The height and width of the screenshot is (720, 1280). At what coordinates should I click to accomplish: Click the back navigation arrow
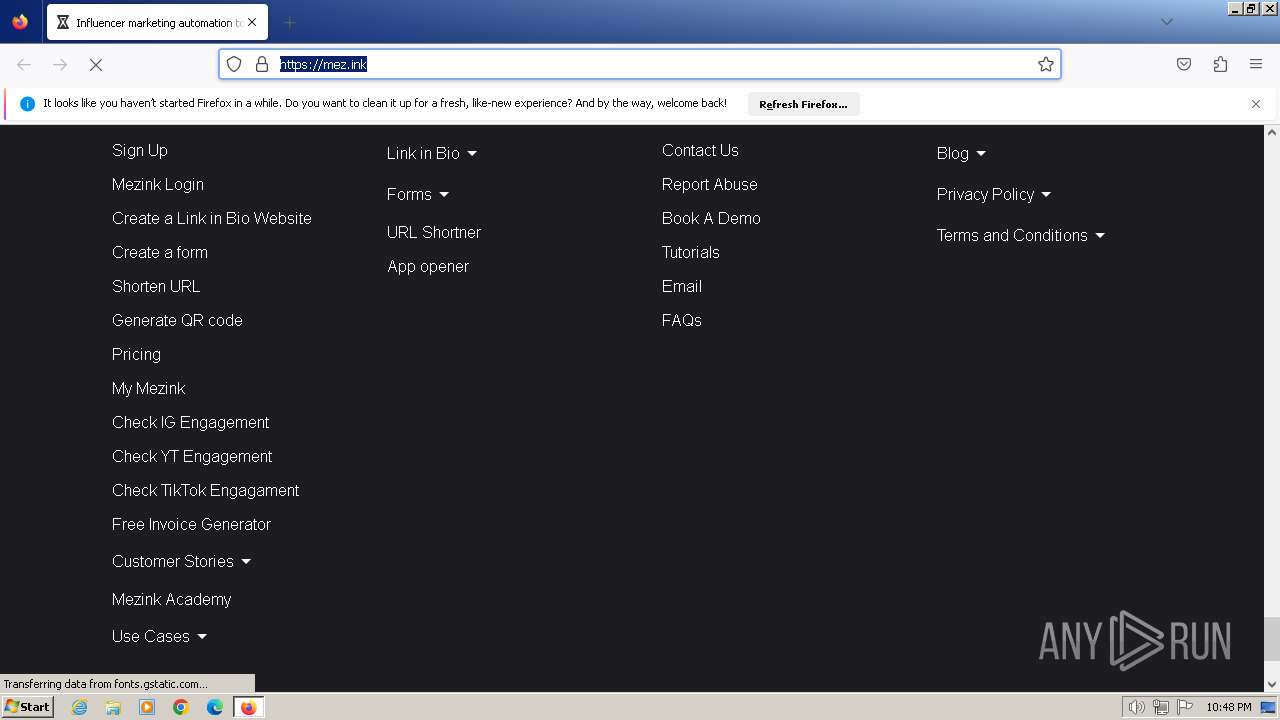[x=24, y=64]
